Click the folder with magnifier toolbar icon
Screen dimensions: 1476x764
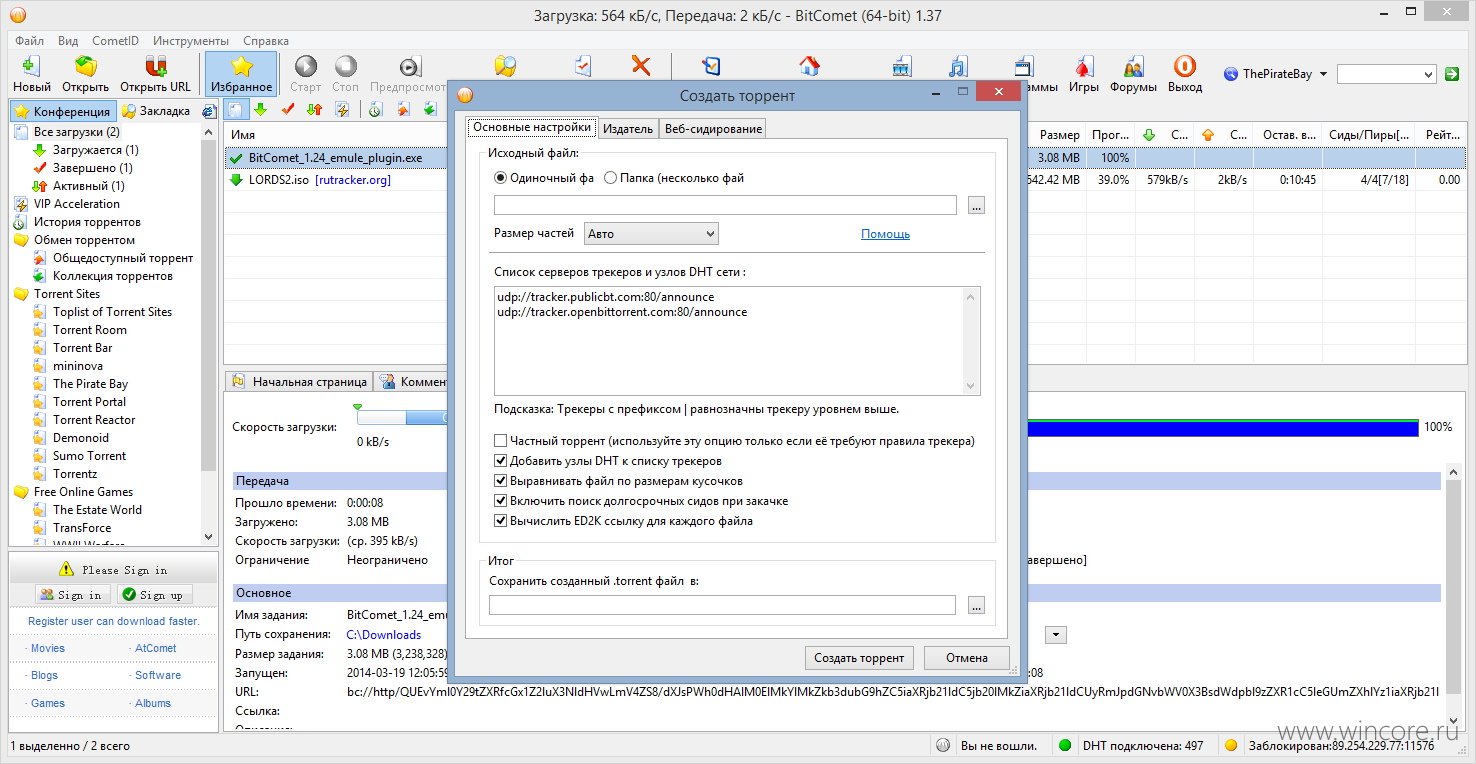(506, 66)
